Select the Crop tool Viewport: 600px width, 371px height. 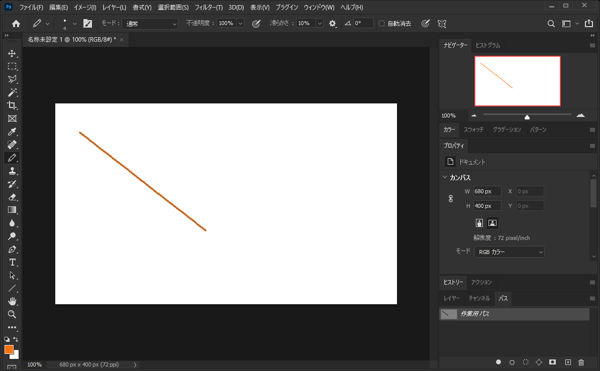pos(12,105)
